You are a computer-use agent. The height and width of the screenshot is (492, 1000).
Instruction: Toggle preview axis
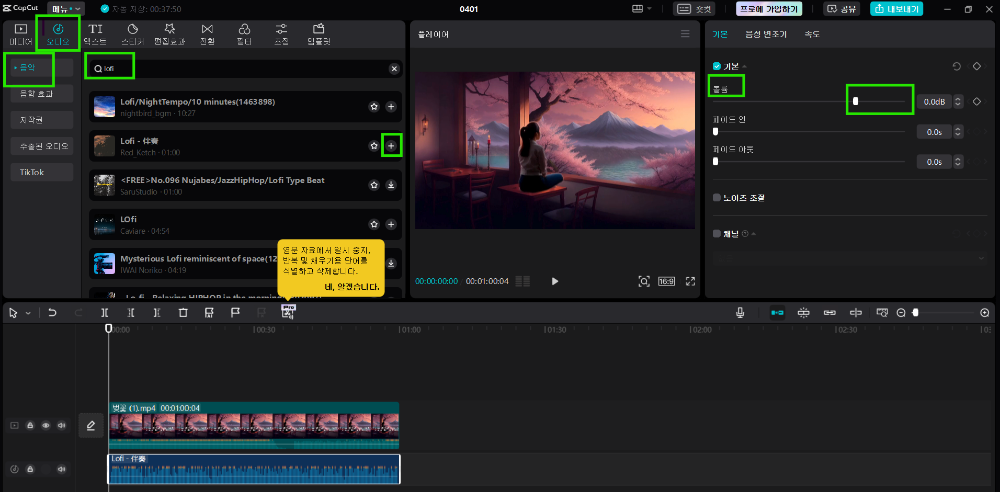856,313
